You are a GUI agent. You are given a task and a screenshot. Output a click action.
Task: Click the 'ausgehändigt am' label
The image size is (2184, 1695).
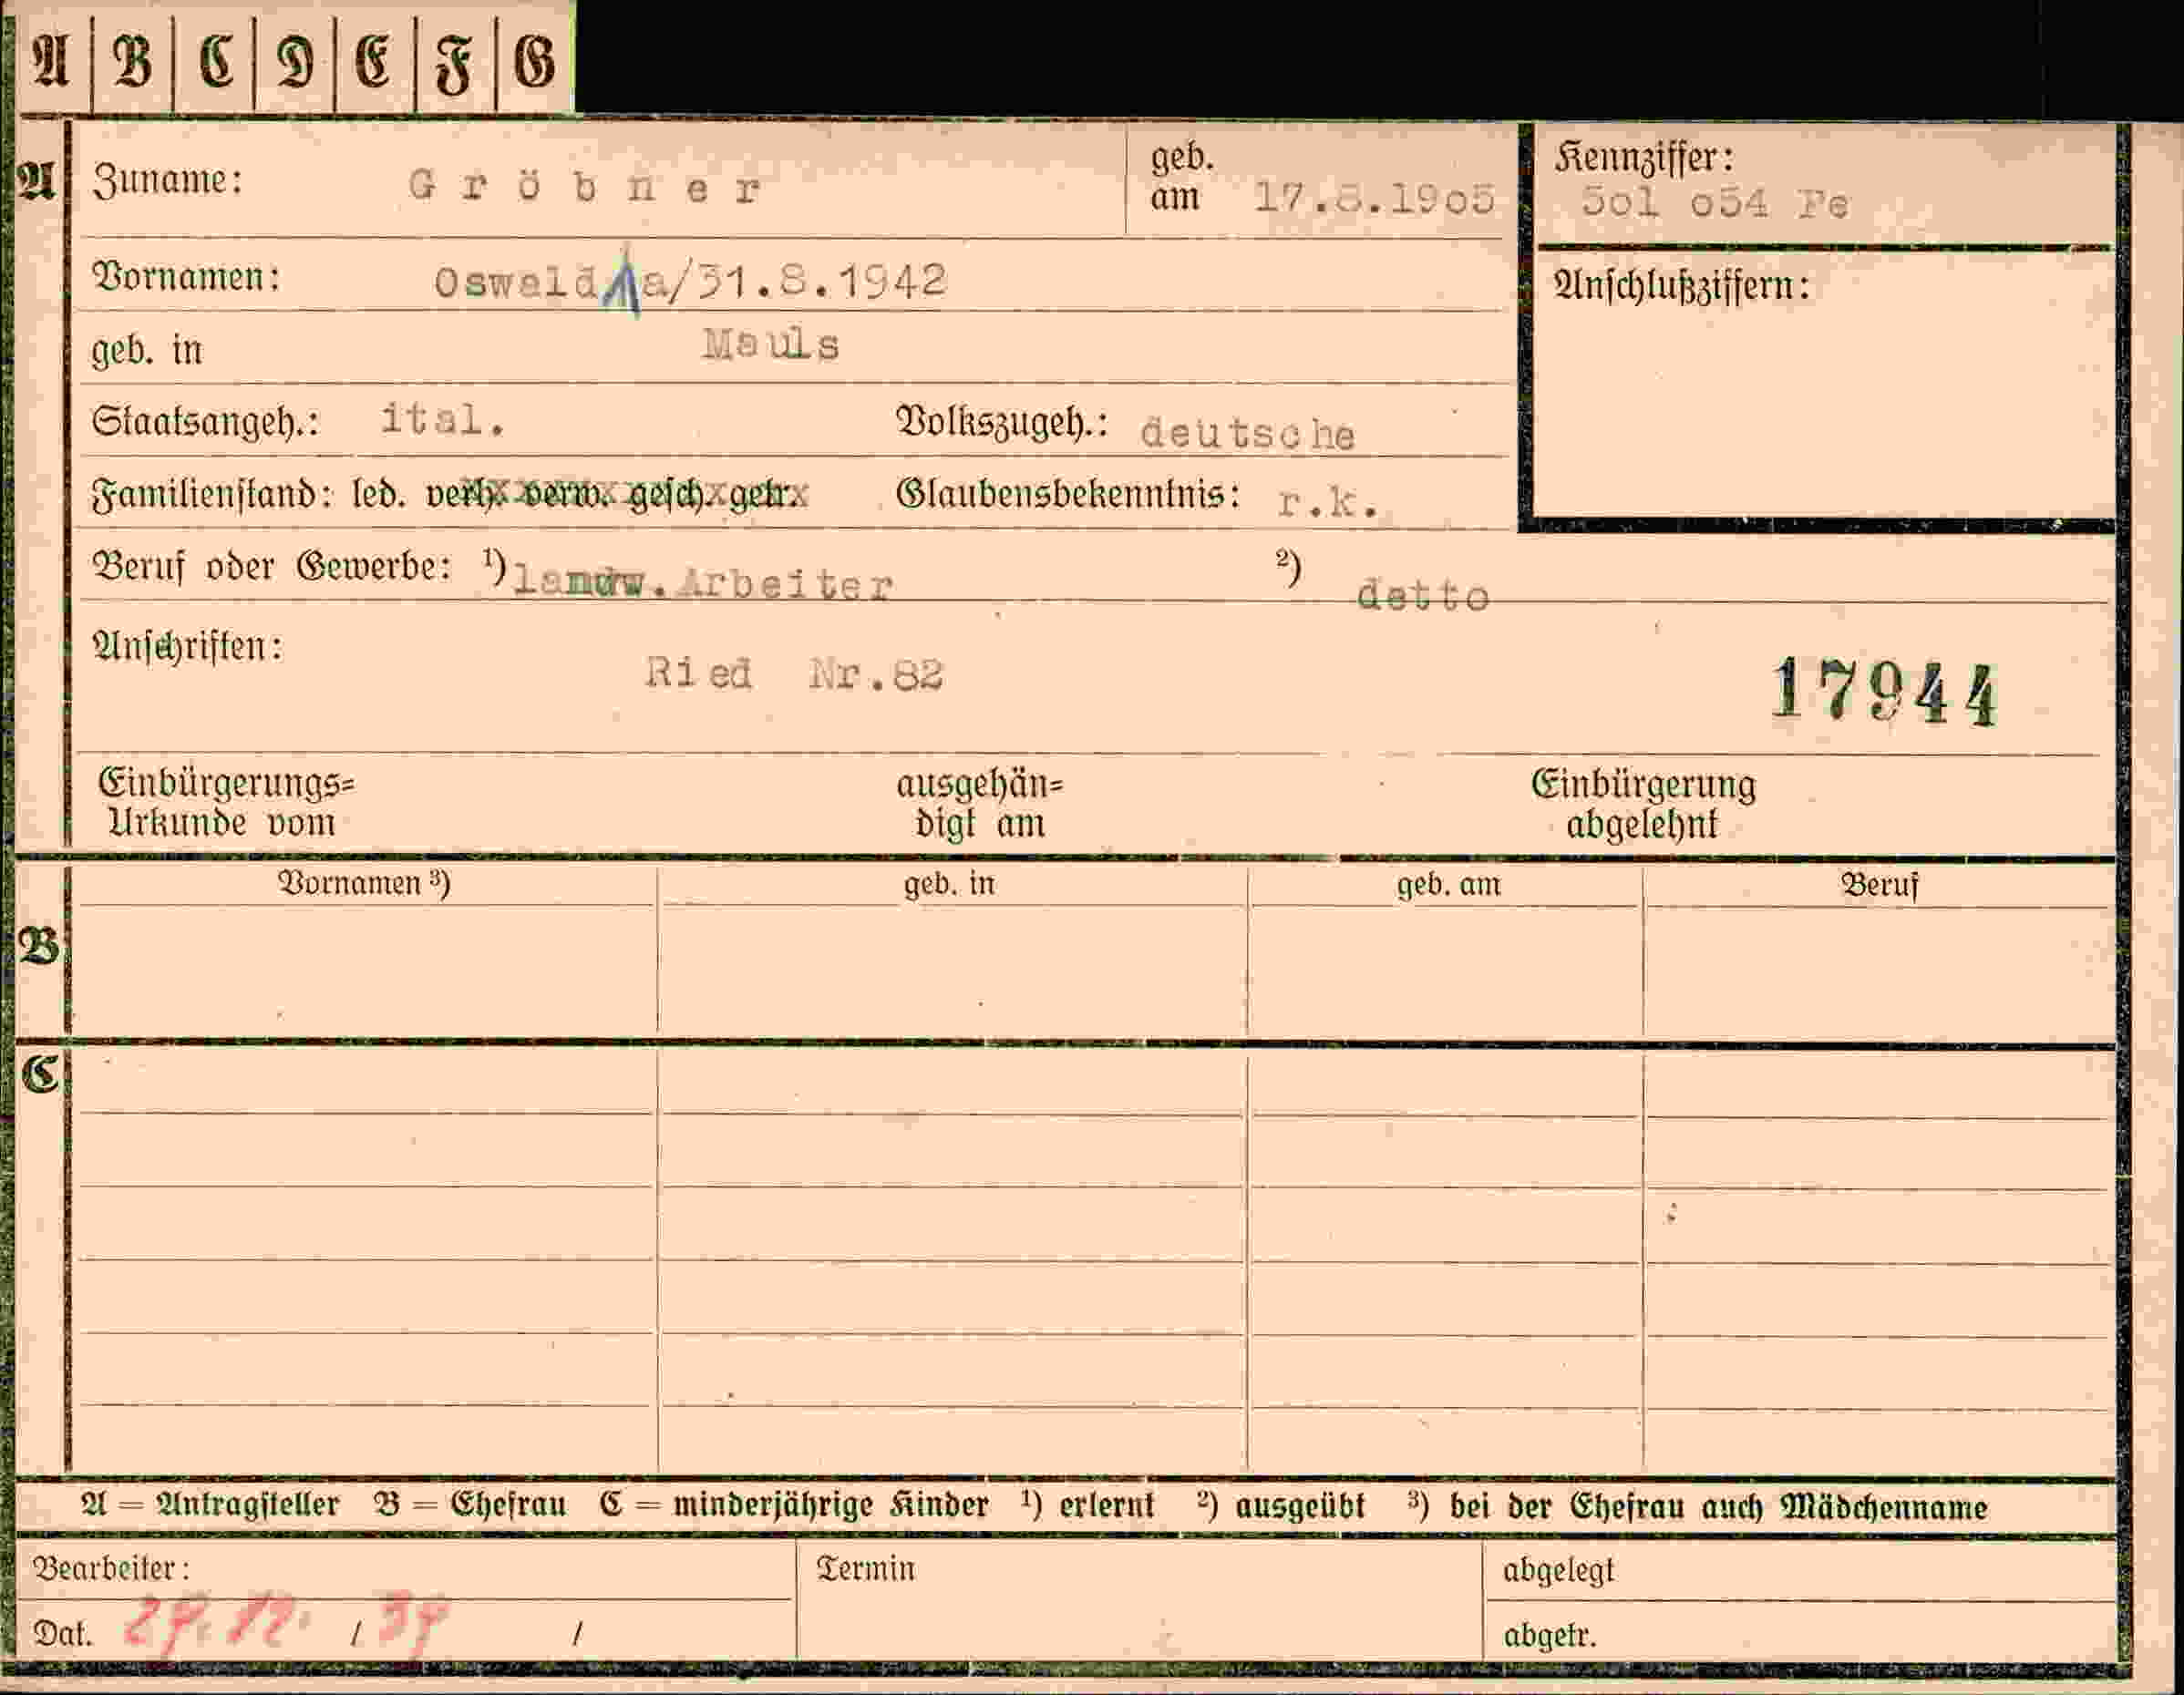(x=979, y=805)
